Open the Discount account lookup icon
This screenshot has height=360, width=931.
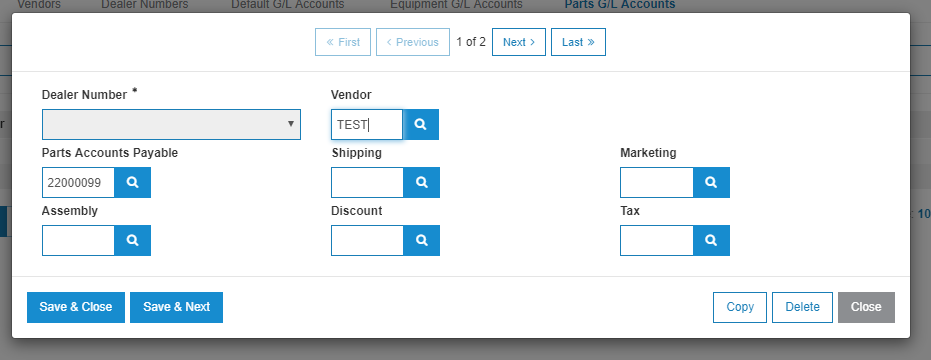[422, 241]
